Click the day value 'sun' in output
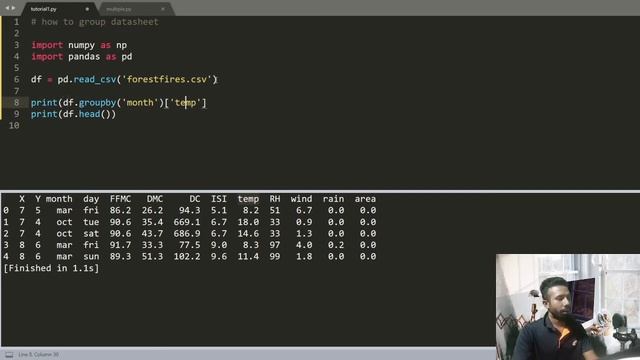 [91, 256]
